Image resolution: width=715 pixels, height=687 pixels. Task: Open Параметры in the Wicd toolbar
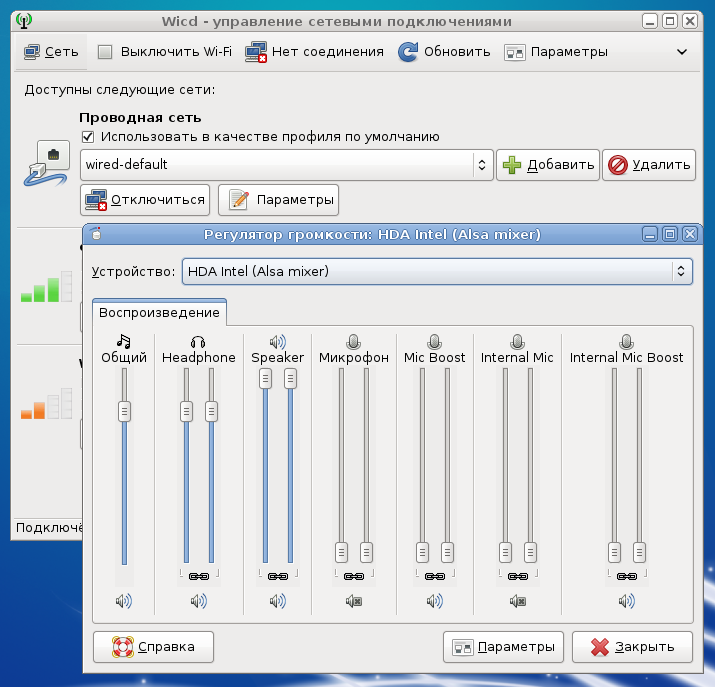point(556,52)
